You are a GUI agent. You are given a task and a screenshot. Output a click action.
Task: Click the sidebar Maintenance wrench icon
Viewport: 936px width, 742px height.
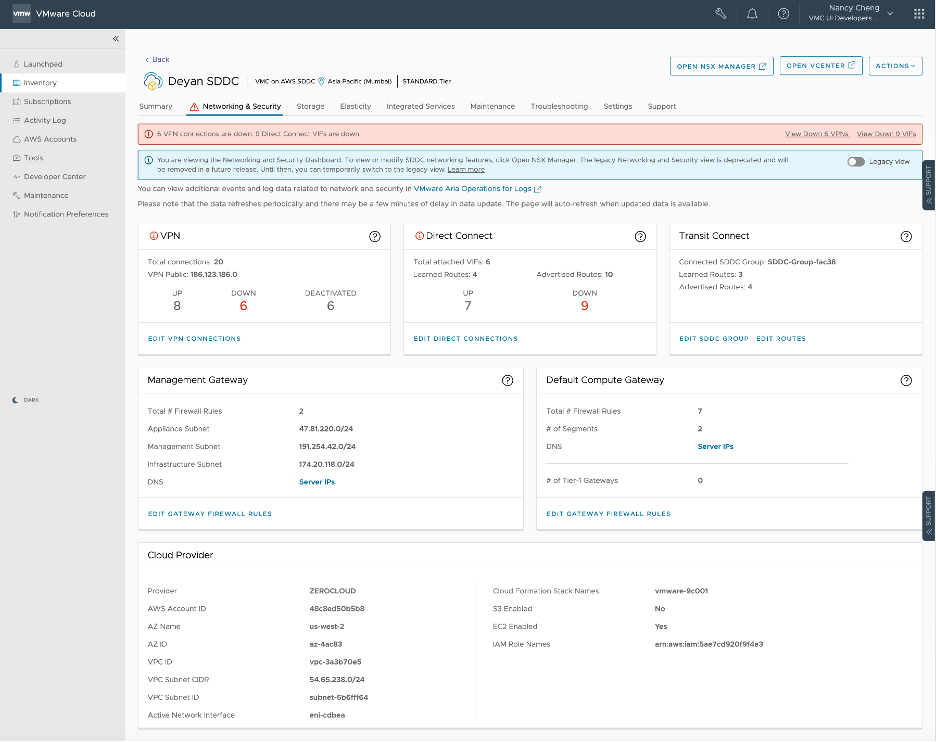17,195
